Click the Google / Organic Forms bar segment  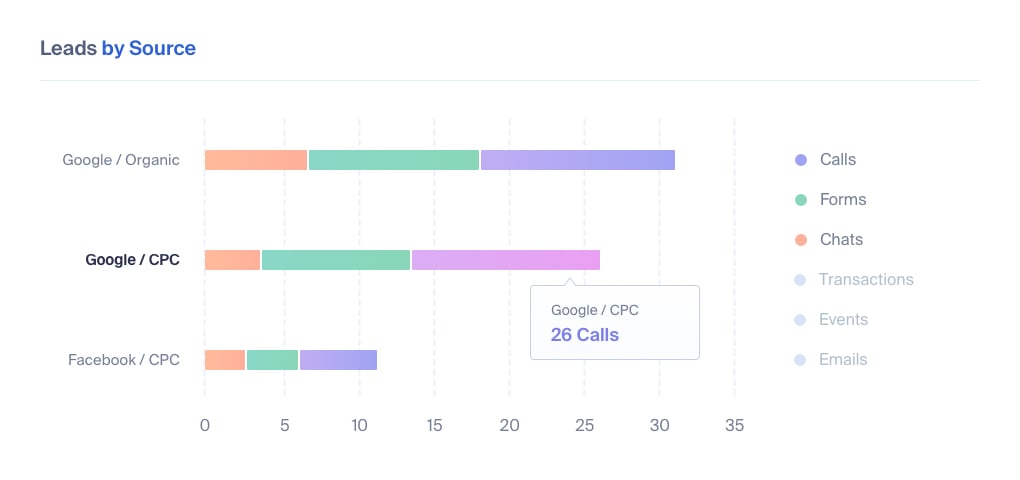point(394,160)
